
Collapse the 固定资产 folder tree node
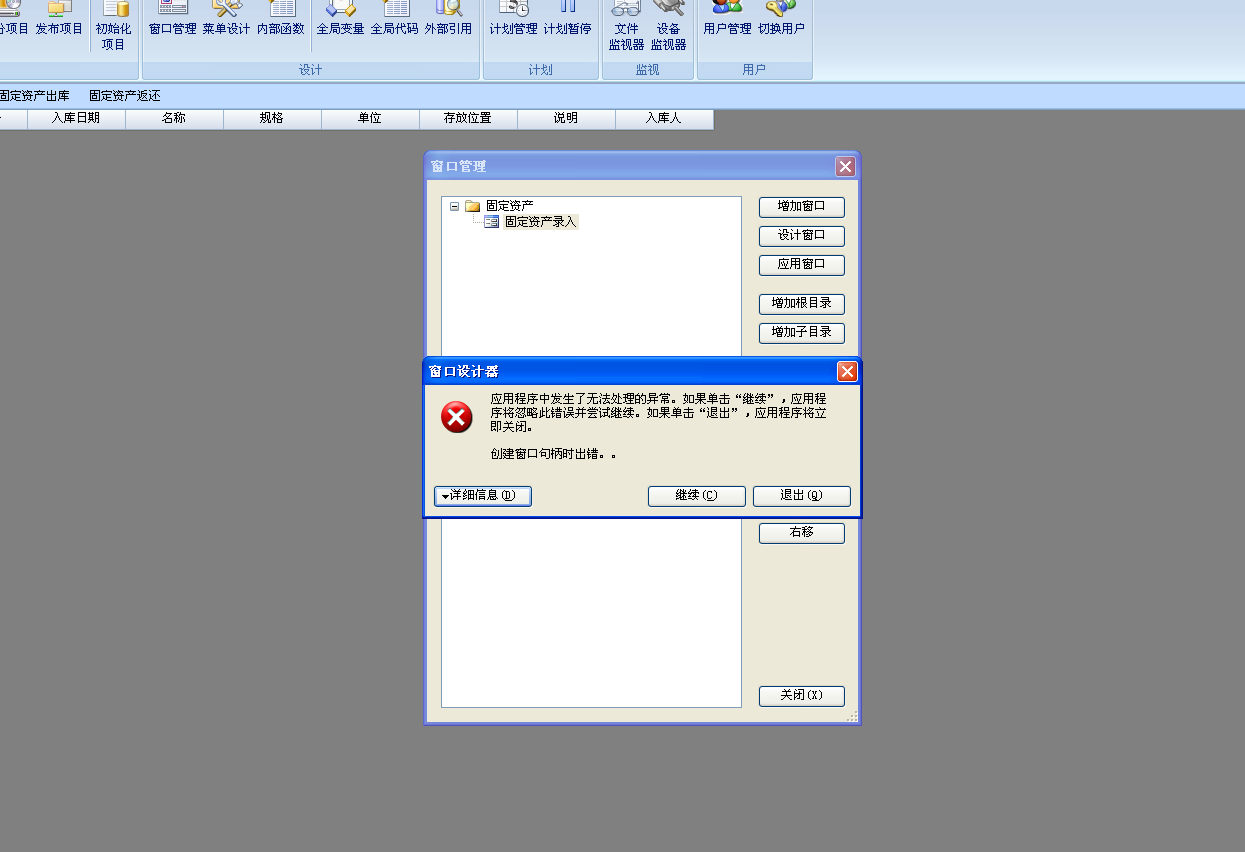(x=455, y=206)
